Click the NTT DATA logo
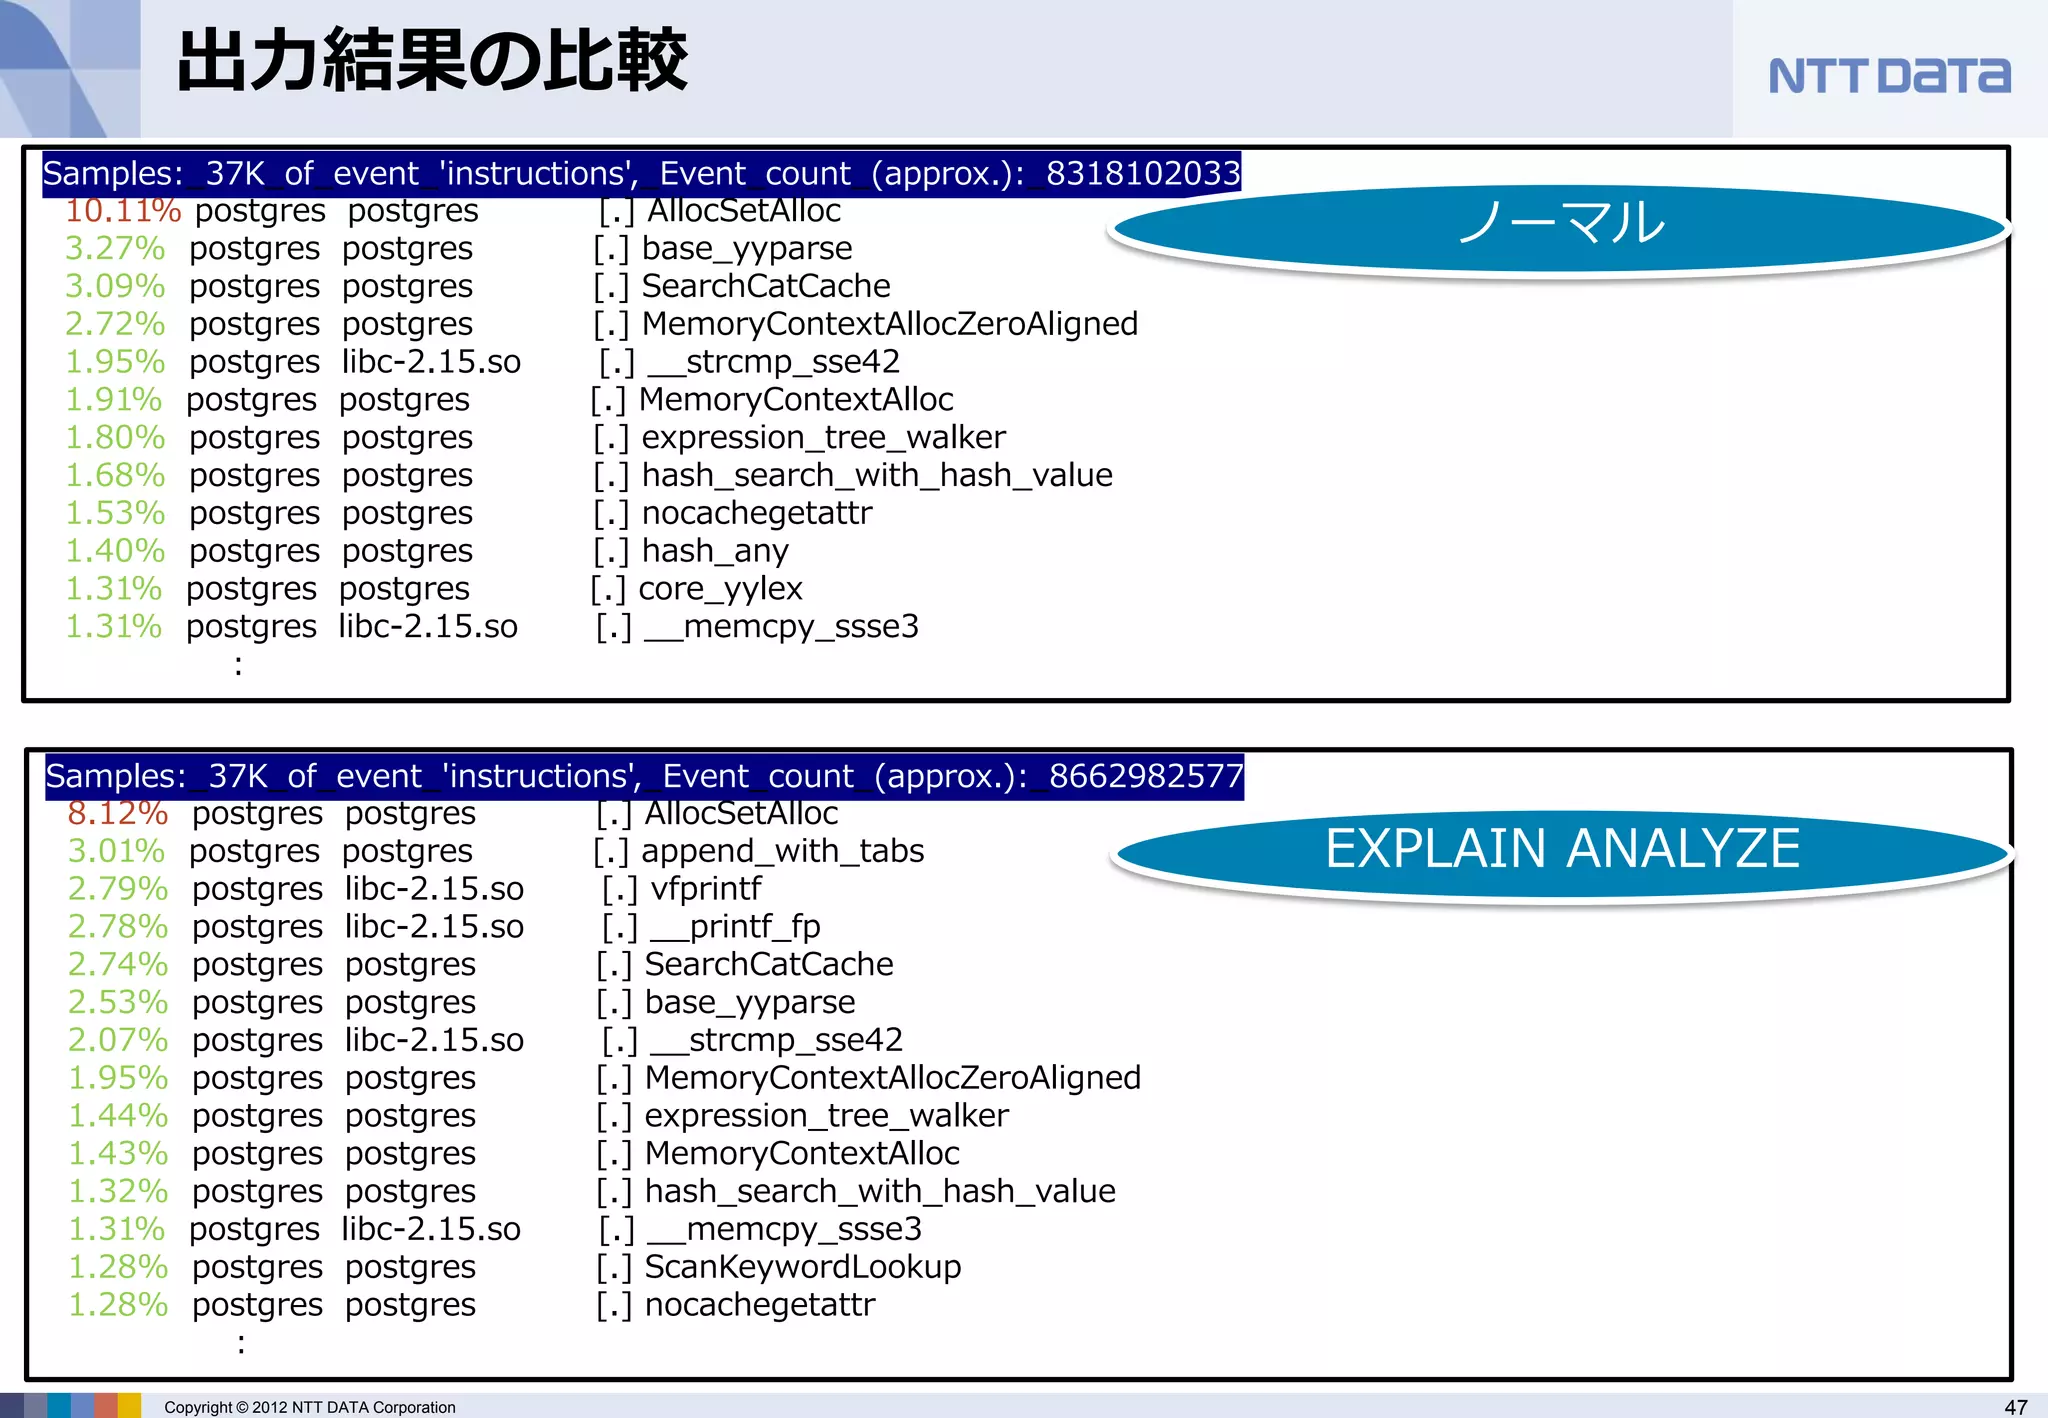 [1889, 76]
